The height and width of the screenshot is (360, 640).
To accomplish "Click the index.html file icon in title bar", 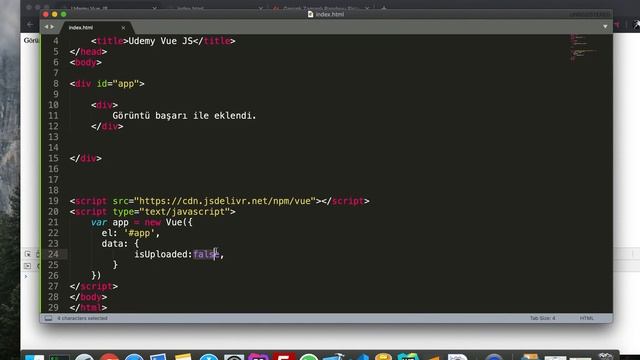I will click(x=310, y=14).
